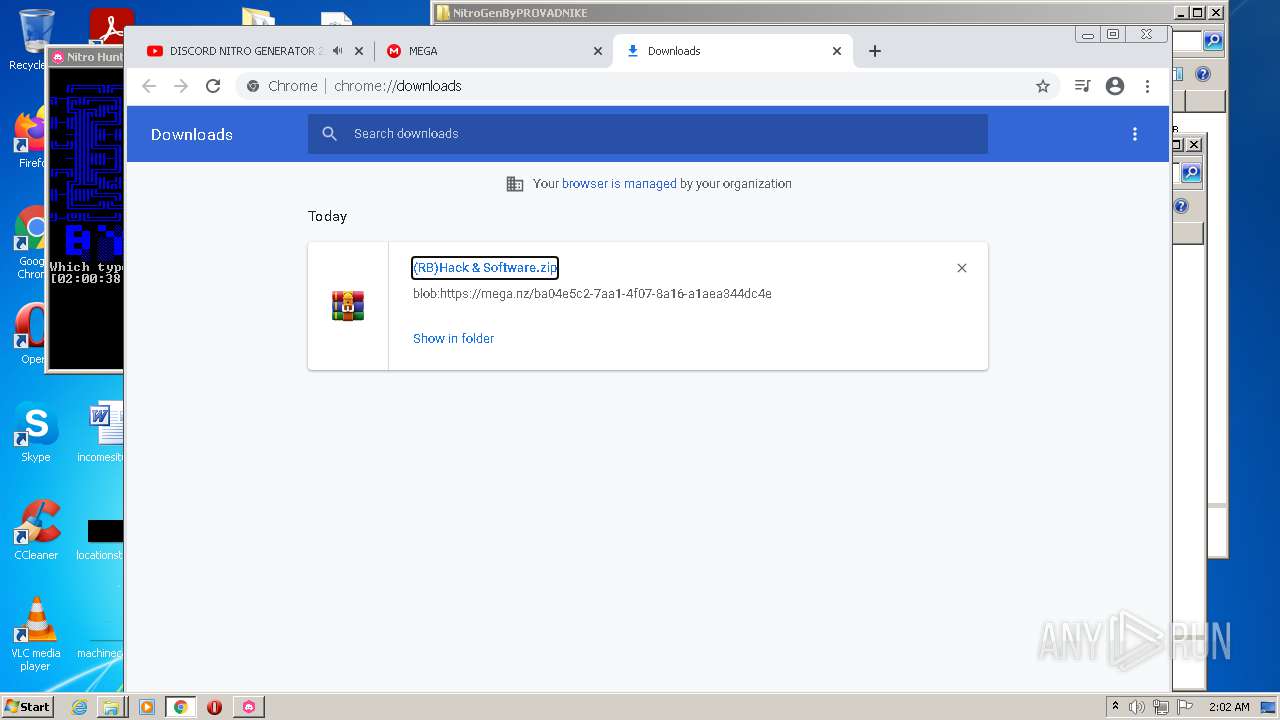Screen dimensions: 1280x720
Task: Select the Chrome taskbar button
Action: click(x=180, y=707)
